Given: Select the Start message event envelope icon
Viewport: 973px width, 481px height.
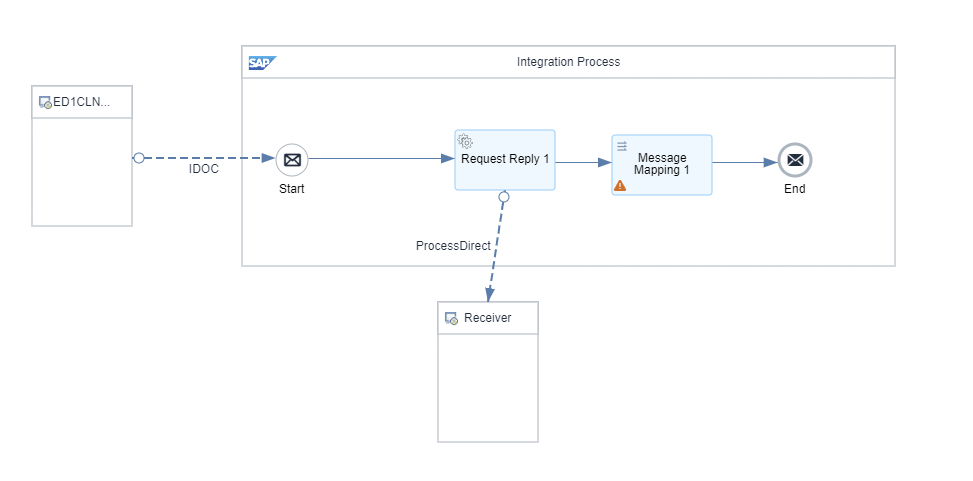Looking at the screenshot, I should tap(292, 159).
